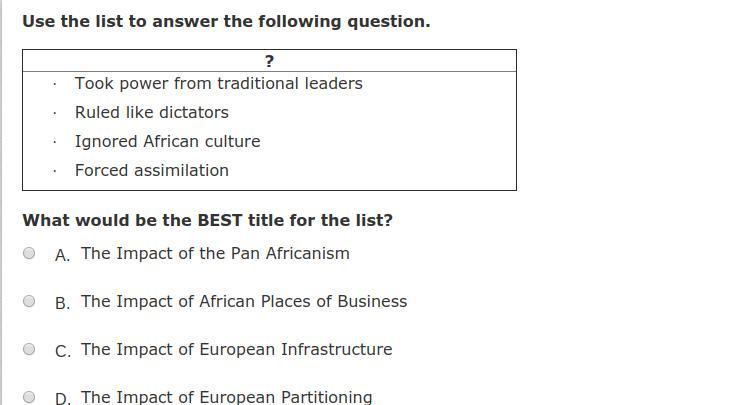Pick 'The Impact of European Infrastructure' answer text
Image resolution: width=756 pixels, height=405 pixels.
tap(236, 349)
